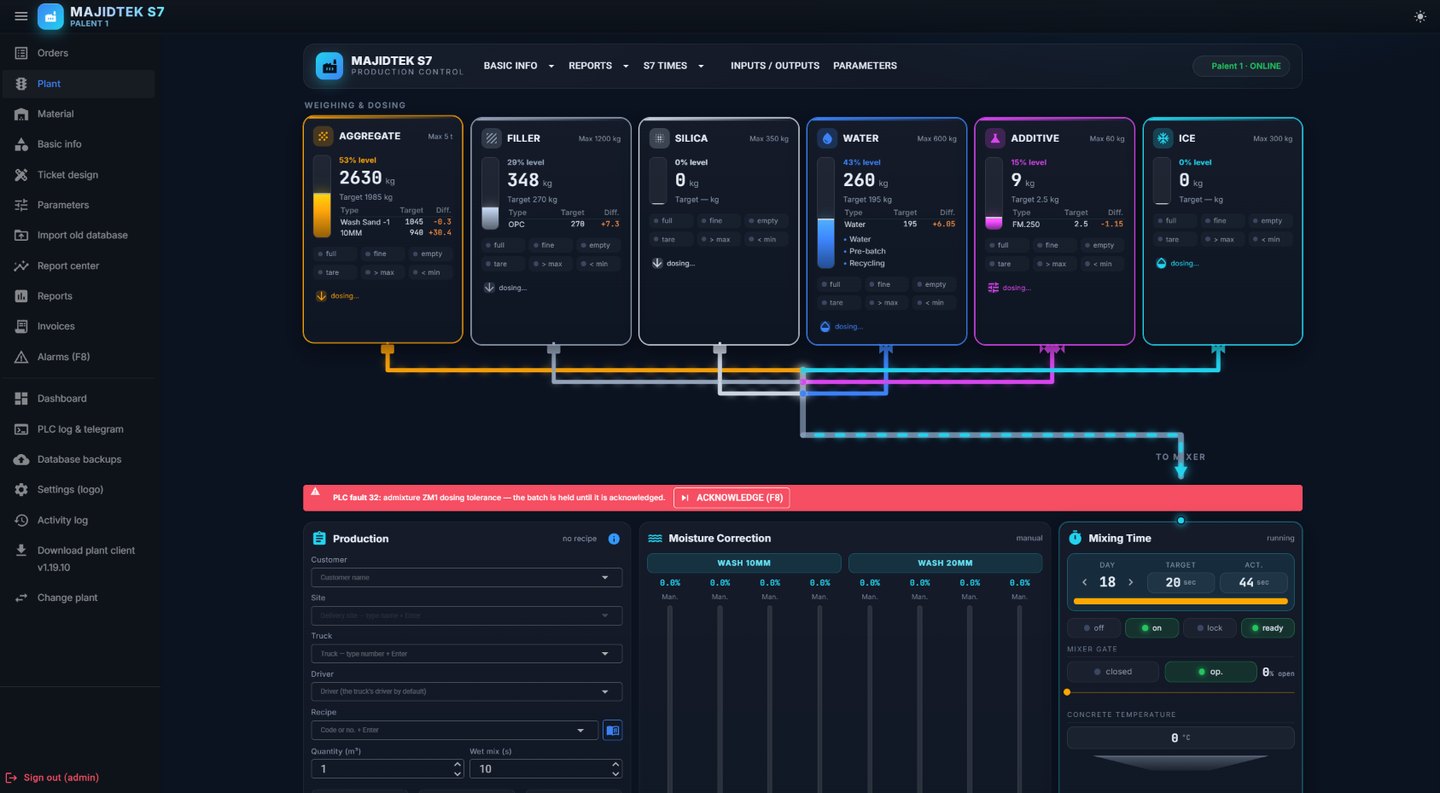Expand the Basic Info dropdown menu

pos(519,66)
